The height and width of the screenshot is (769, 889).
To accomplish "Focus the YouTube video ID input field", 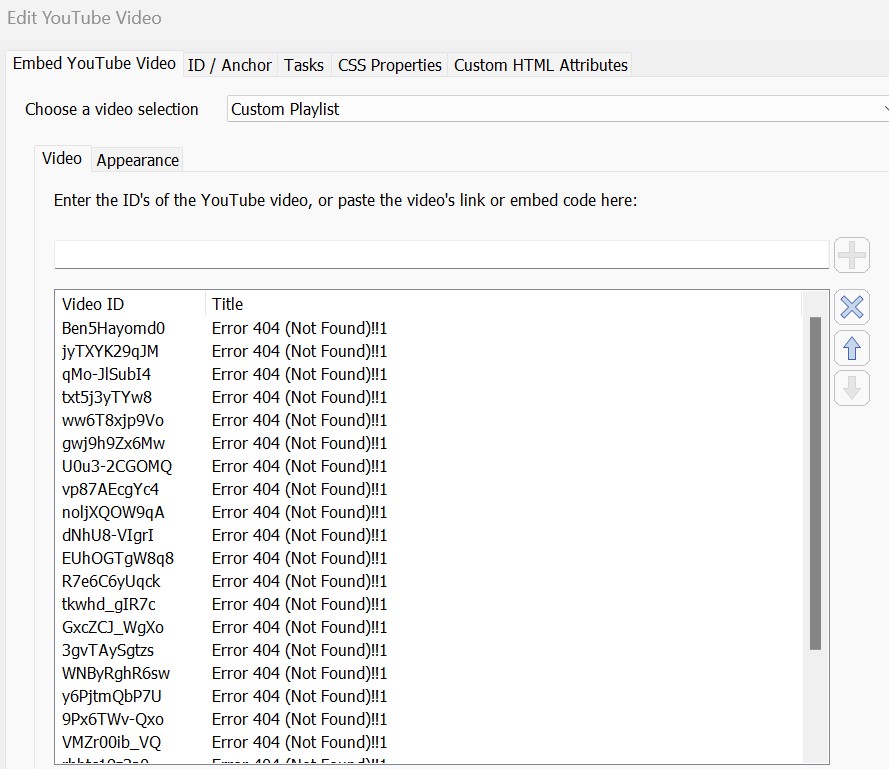I will point(442,255).
